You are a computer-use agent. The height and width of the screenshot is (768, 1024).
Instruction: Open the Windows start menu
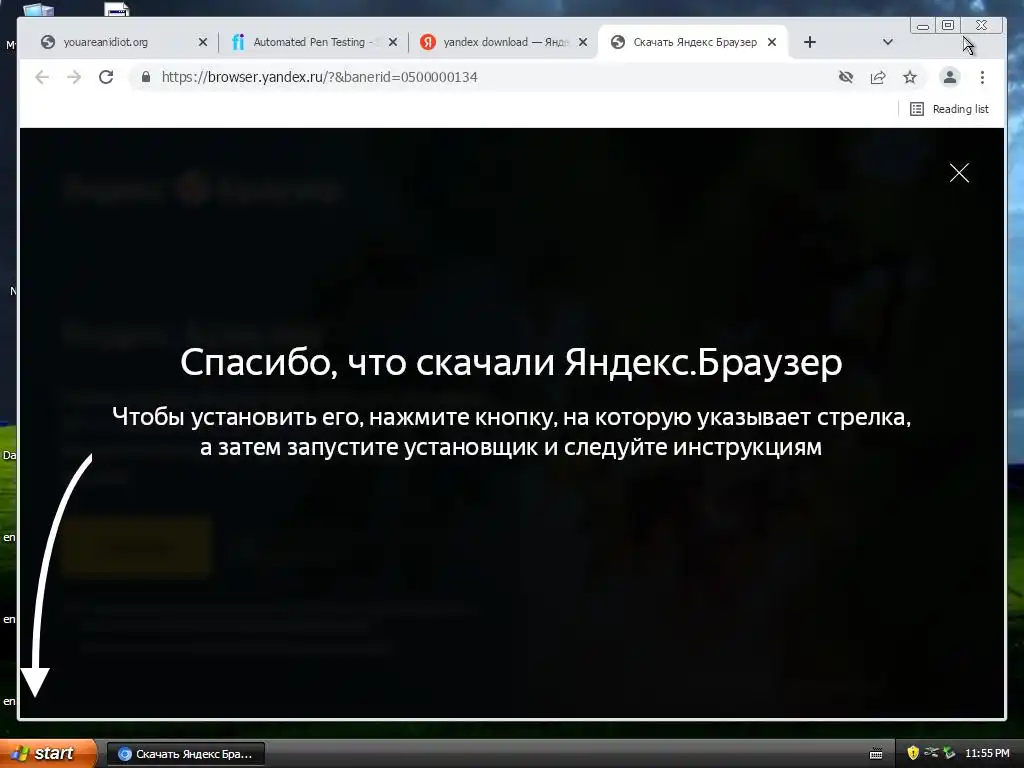pos(48,754)
